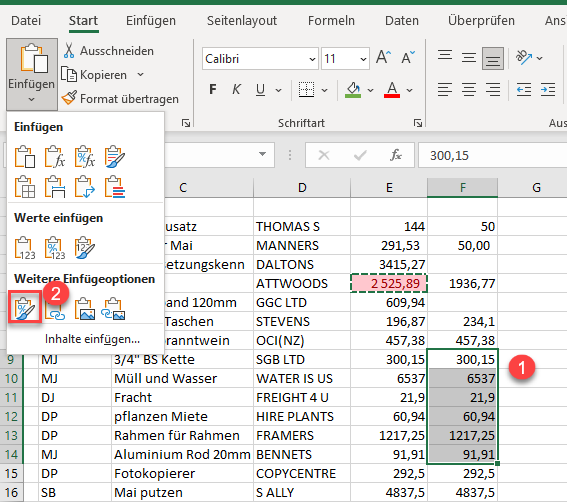Switch to the Seitenlayout tab
Viewport: 567px width, 502px height.
coord(242,21)
